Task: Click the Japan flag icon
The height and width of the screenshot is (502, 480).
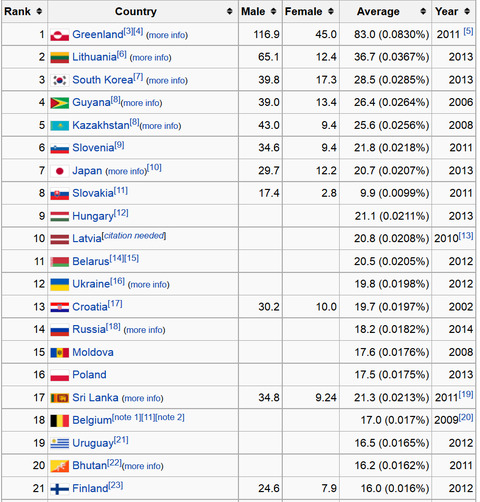Action: coord(60,171)
